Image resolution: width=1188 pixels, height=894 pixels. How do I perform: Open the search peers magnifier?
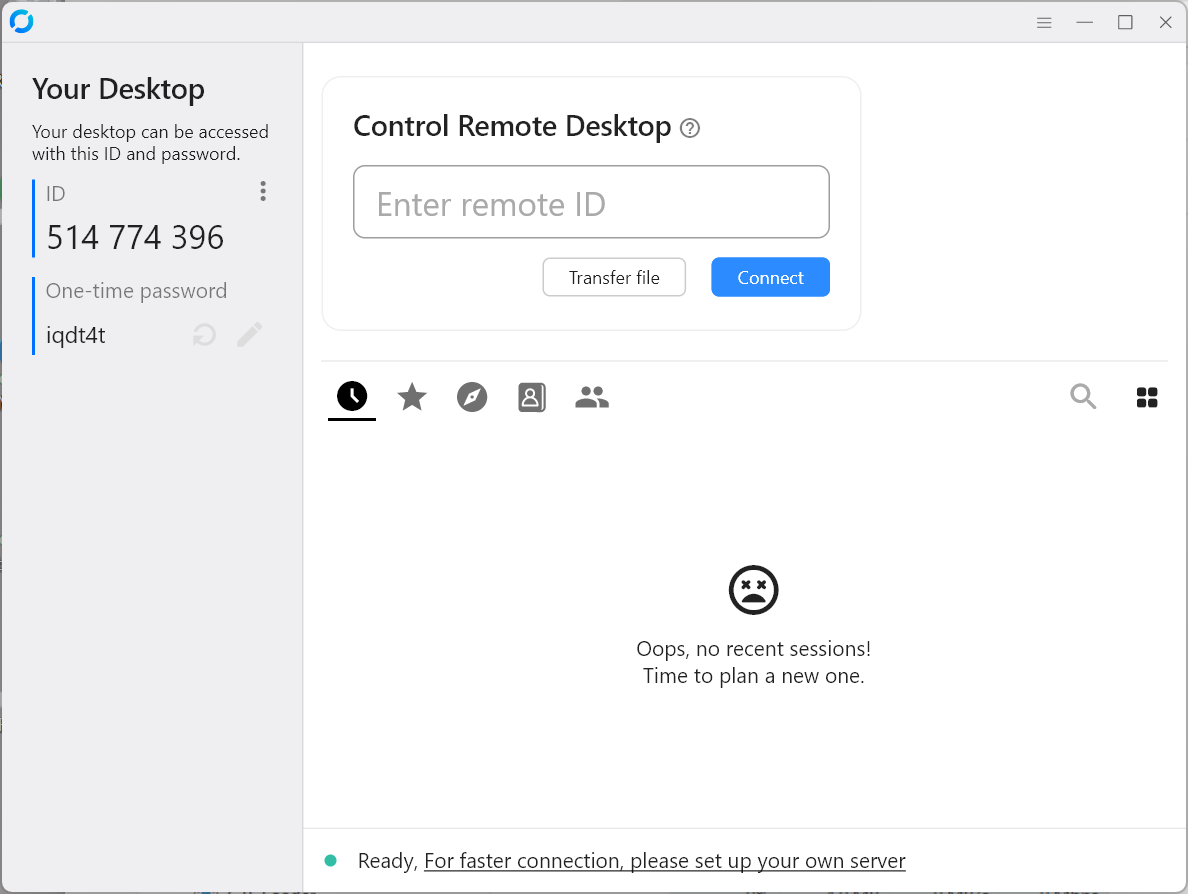click(1083, 397)
